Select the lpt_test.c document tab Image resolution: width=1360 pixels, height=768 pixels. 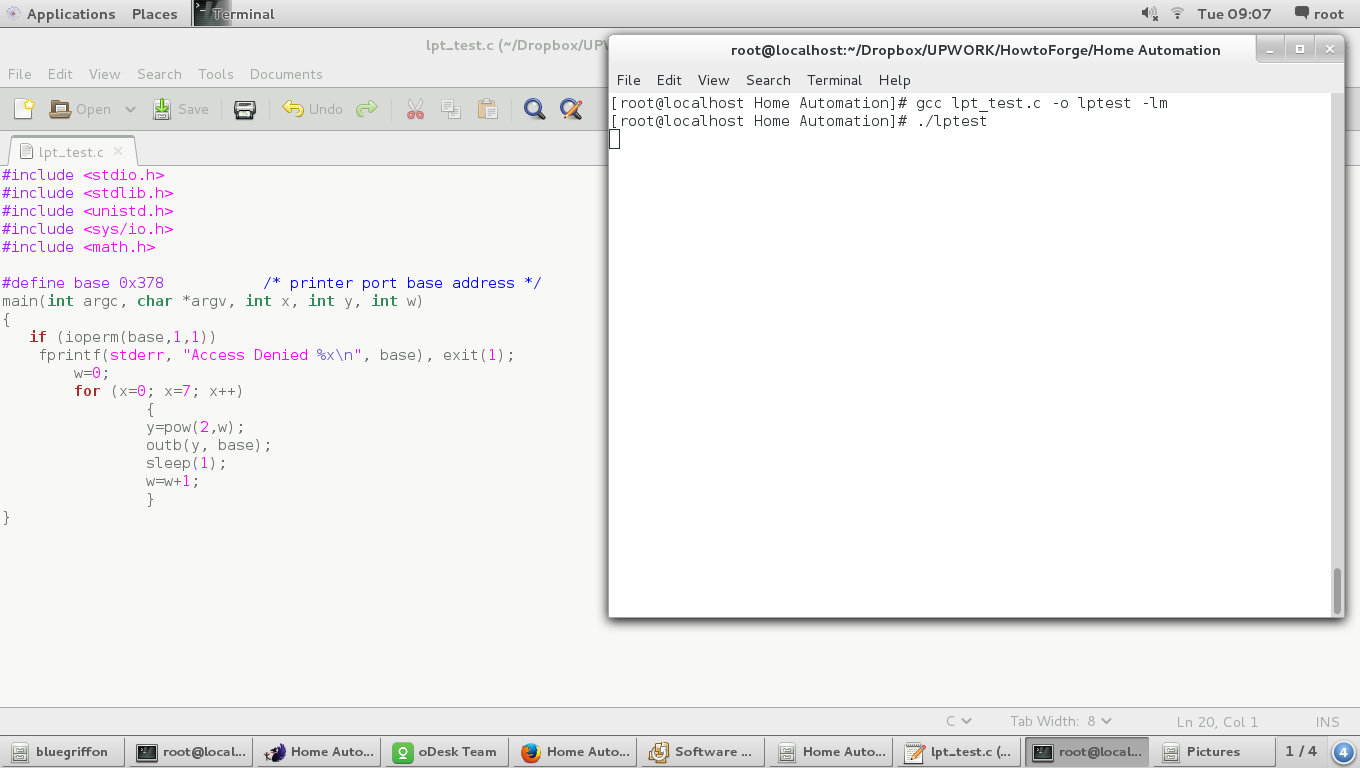[70, 152]
